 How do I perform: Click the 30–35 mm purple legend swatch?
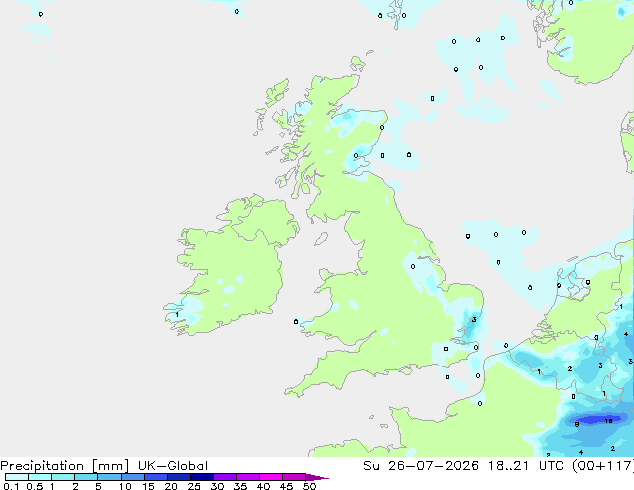pyautogui.click(x=224, y=477)
